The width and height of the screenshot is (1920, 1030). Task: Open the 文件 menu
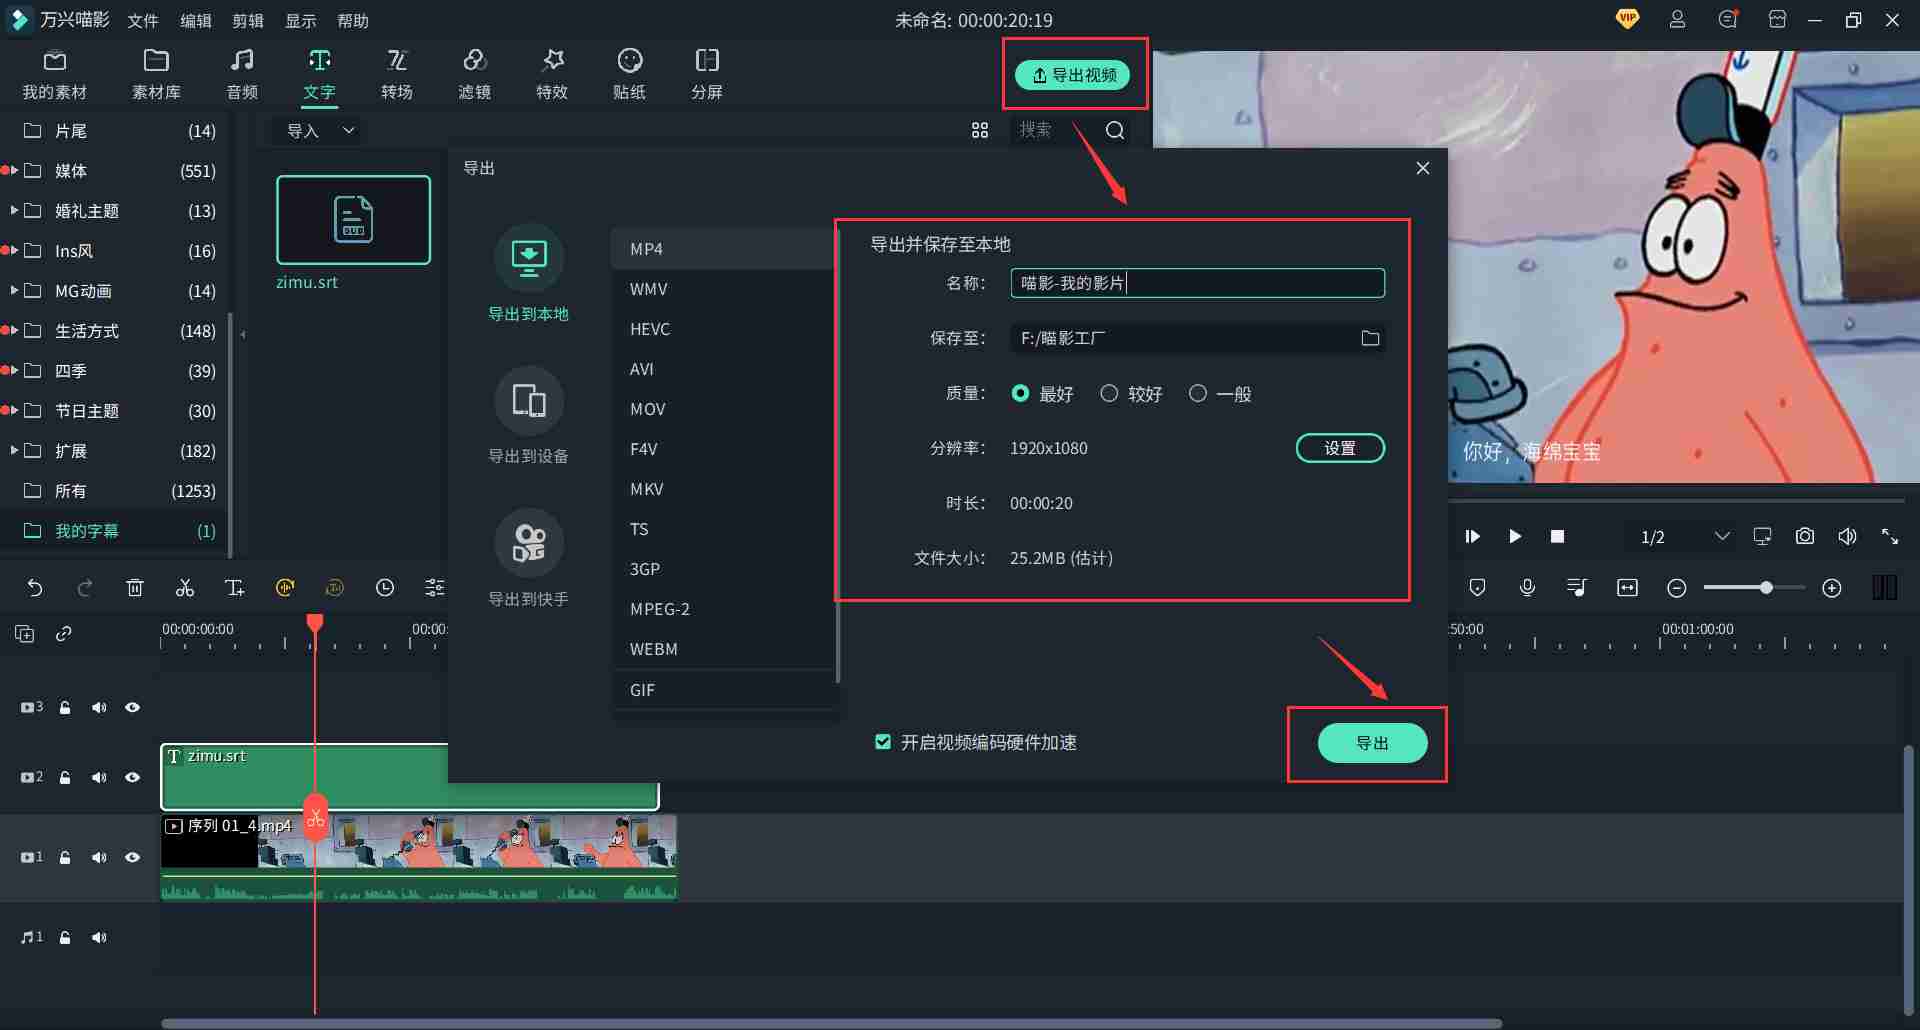coord(143,21)
